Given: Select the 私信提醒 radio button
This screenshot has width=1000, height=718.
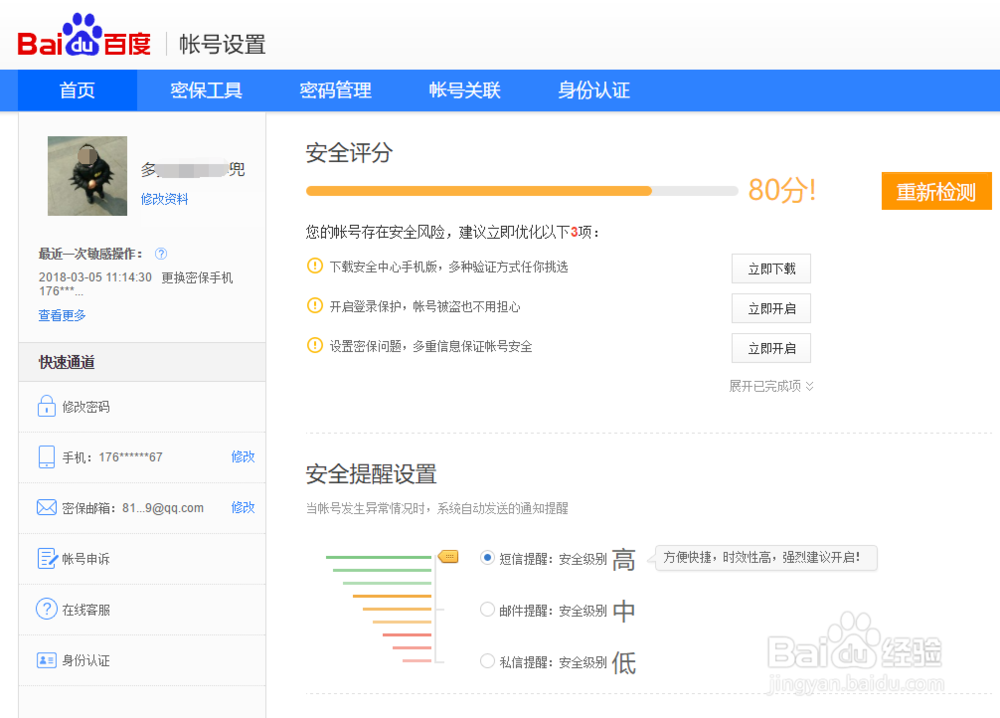Looking at the screenshot, I should coord(487,661).
